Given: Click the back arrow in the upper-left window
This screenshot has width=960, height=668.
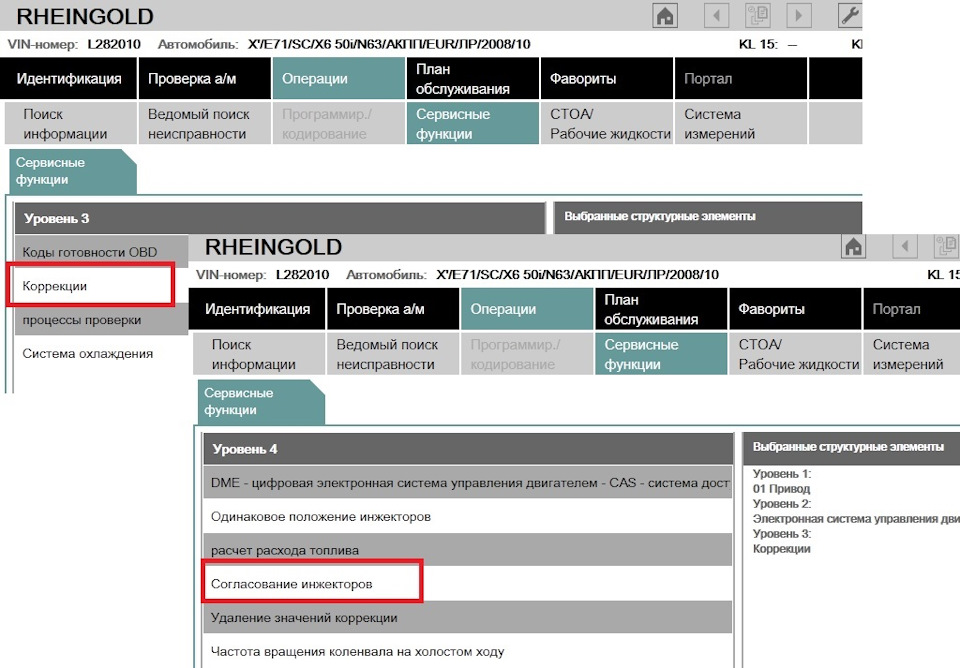Looking at the screenshot, I should point(716,15).
